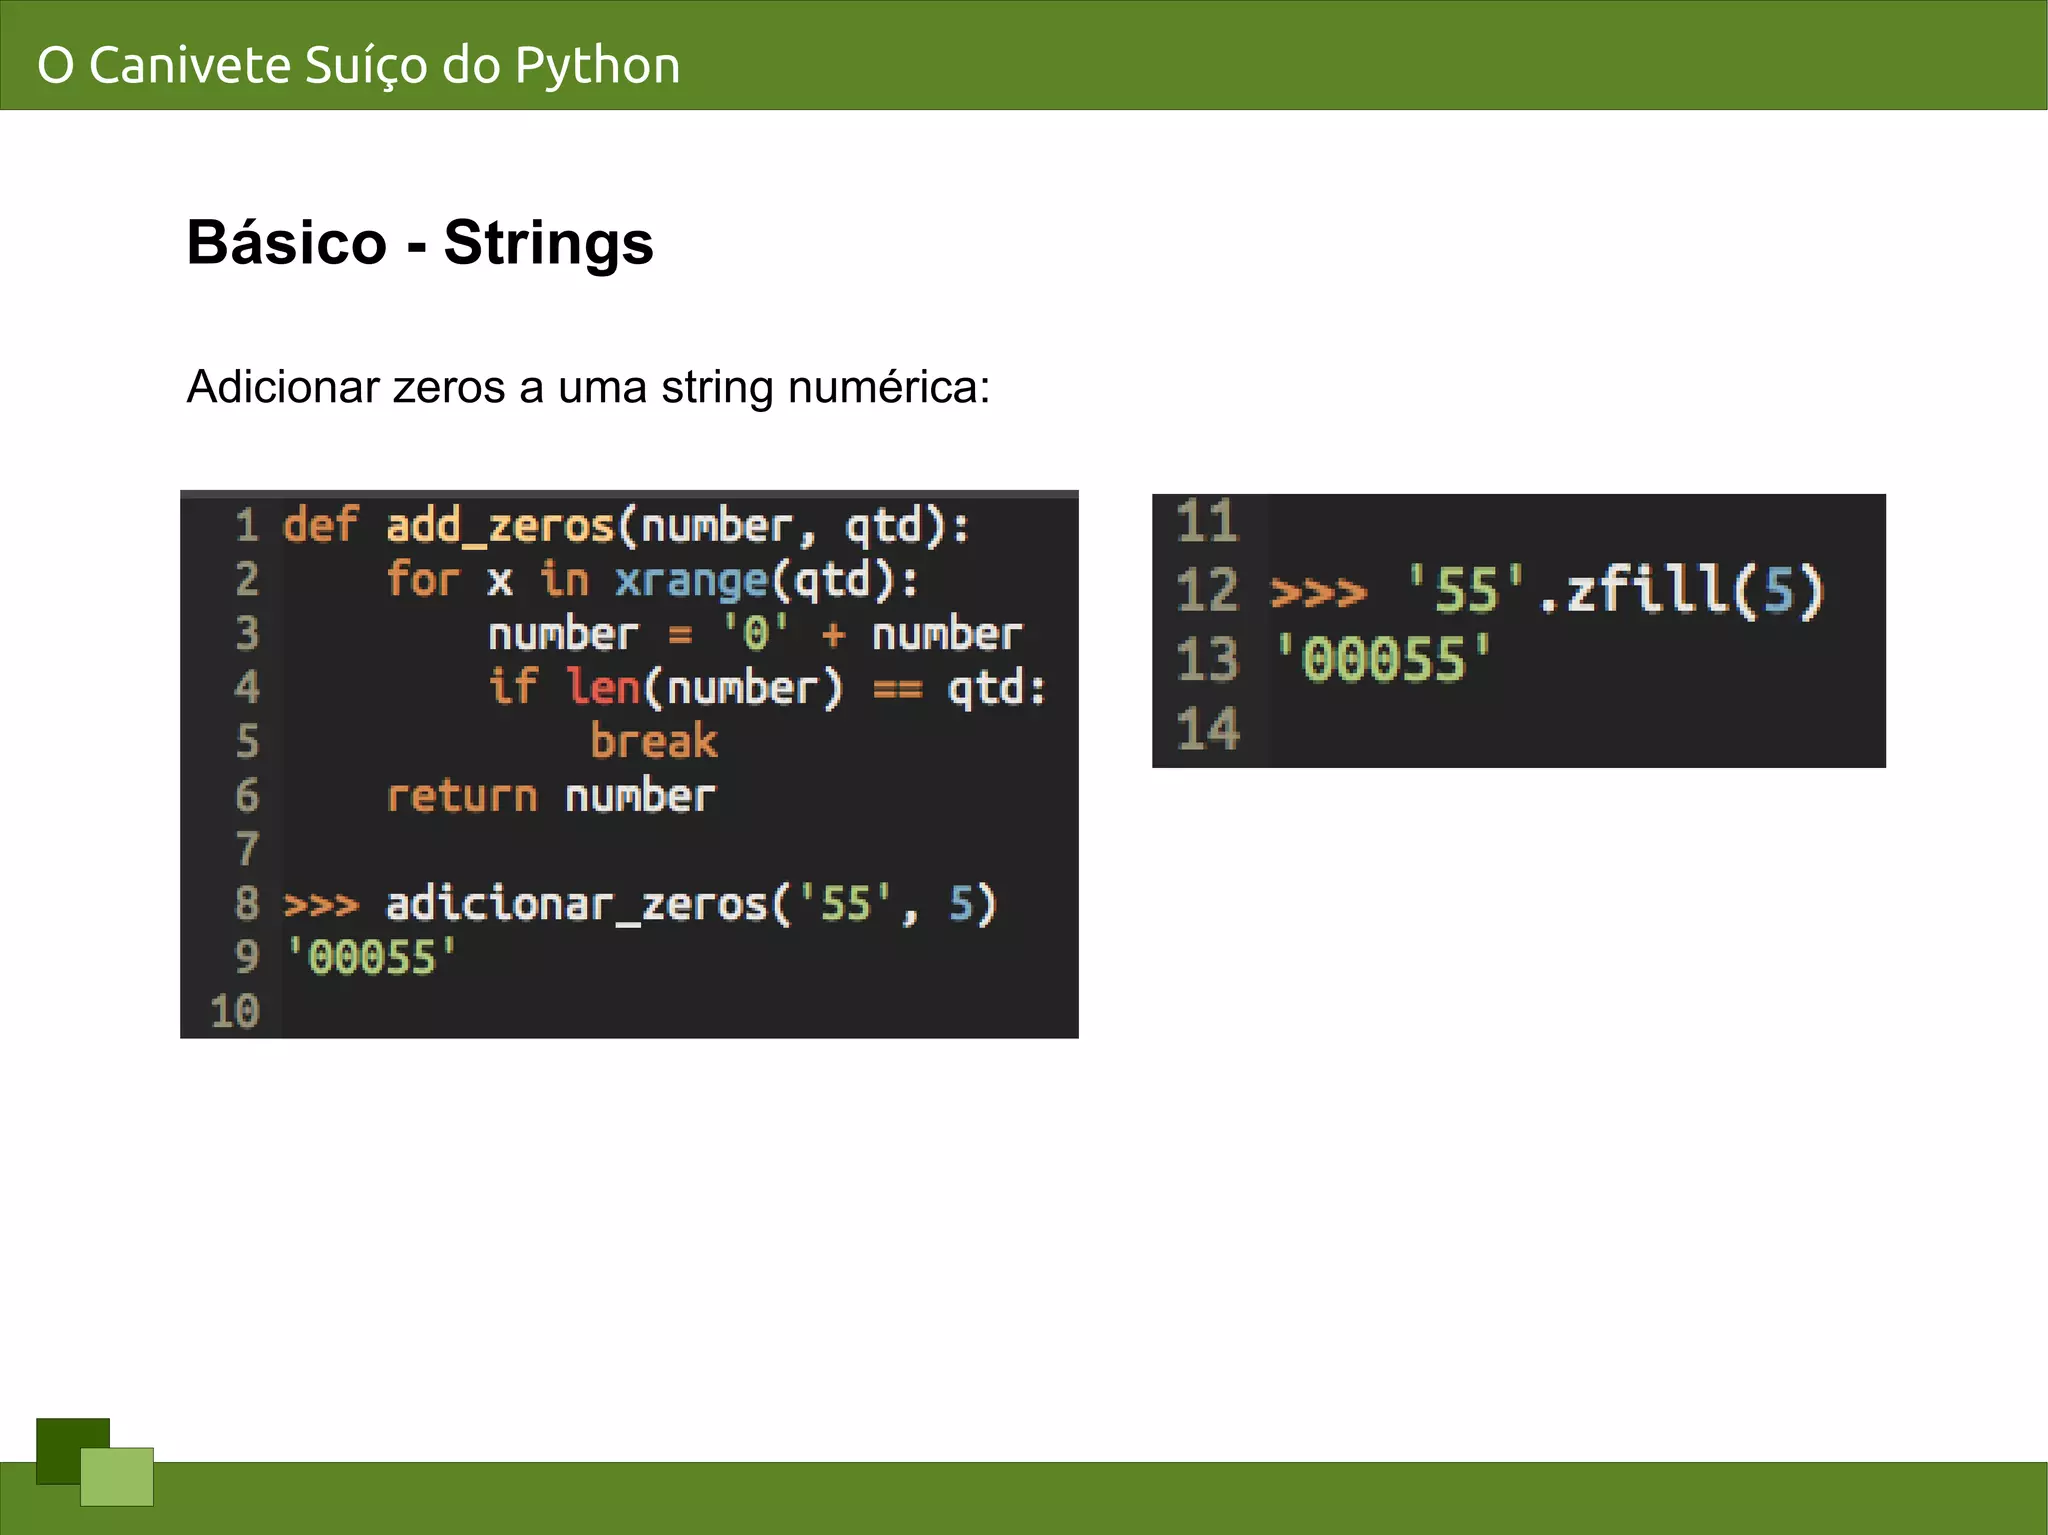
Task: Click code line 'return number'
Action: [551, 796]
